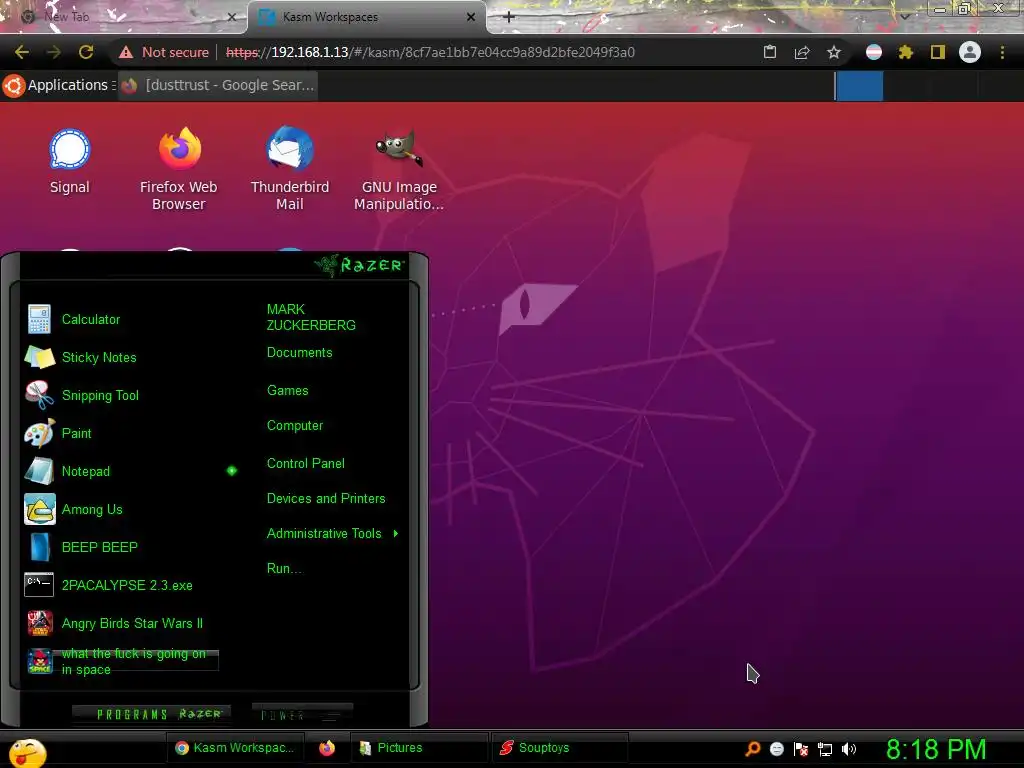Click the emoji start button on taskbar

click(27, 752)
